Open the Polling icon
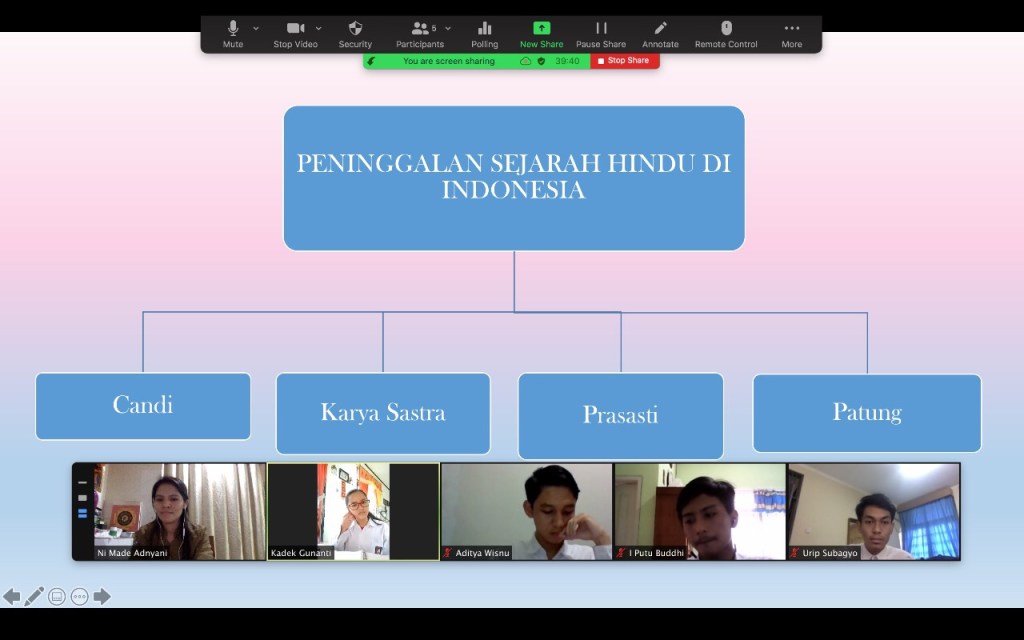This screenshot has width=1024, height=640. 484,33
